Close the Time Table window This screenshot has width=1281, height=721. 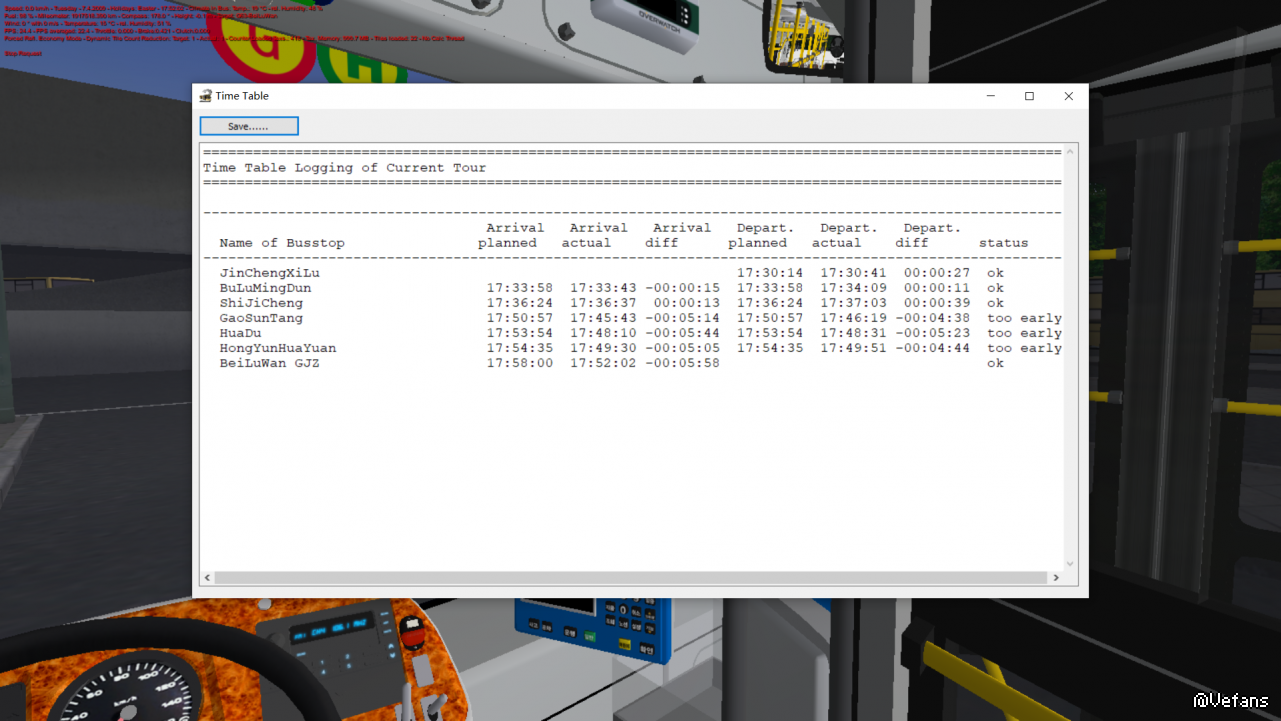click(1068, 96)
